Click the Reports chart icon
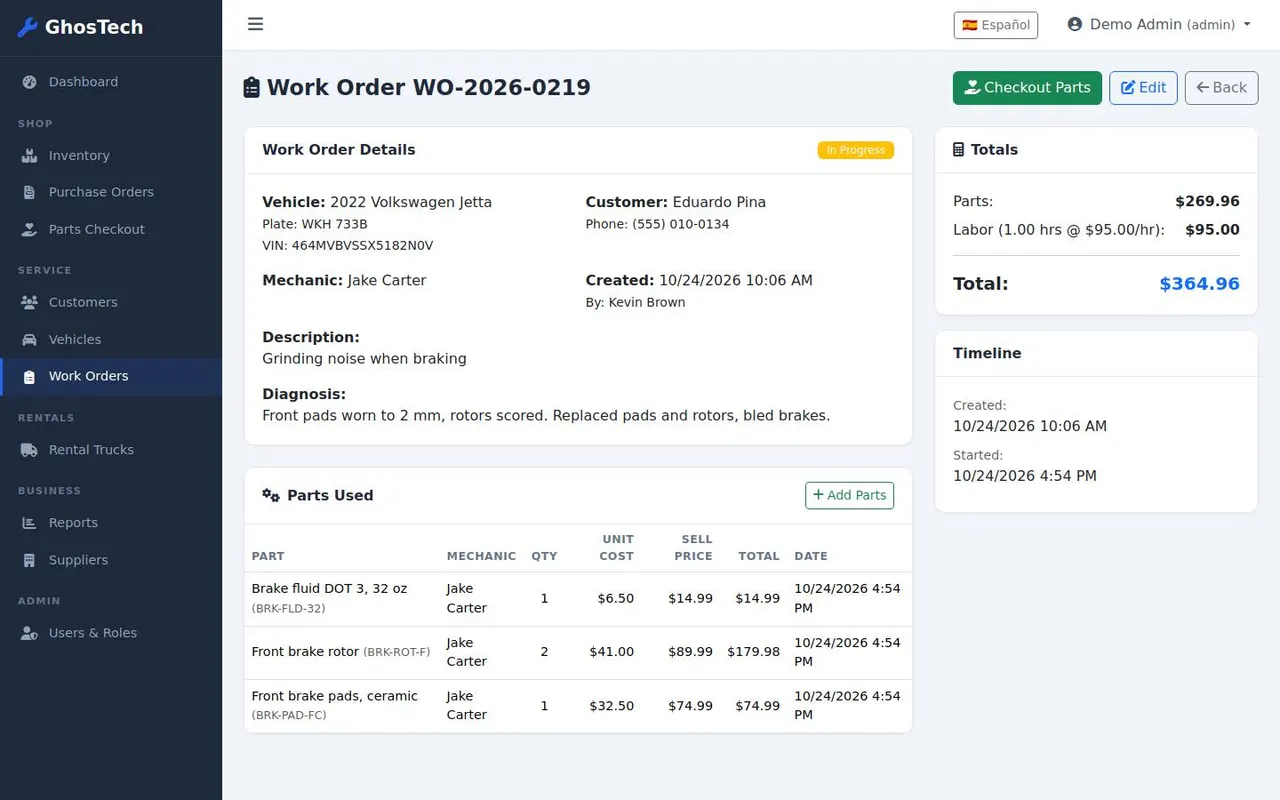The image size is (1280, 800). pyautogui.click(x=29, y=523)
